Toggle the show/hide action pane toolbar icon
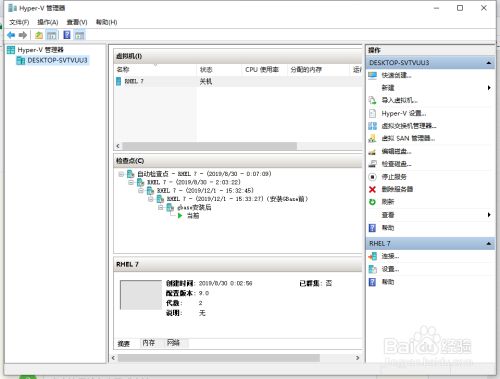Viewport: 500px width, 379px height. 79,35
